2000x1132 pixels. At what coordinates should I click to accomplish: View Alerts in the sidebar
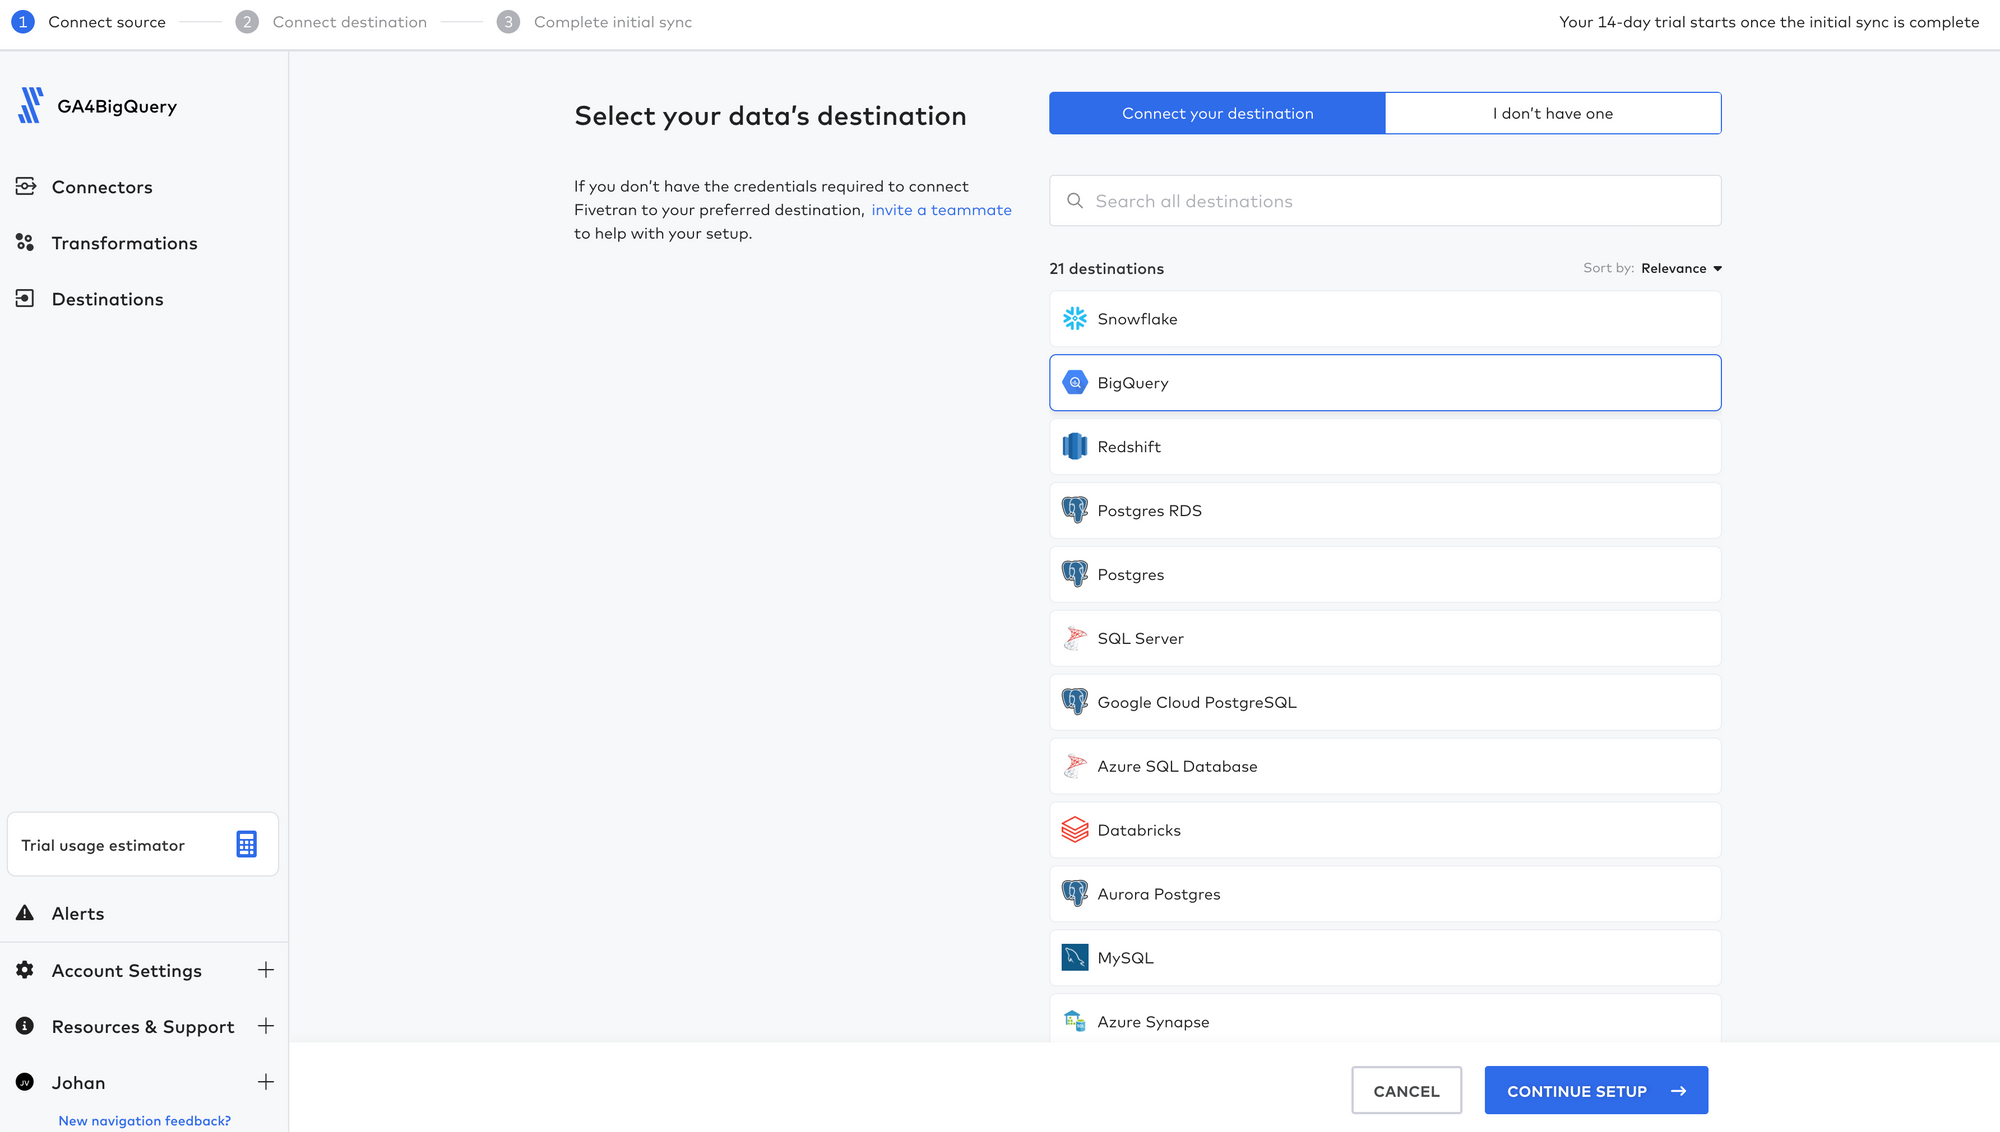point(78,913)
